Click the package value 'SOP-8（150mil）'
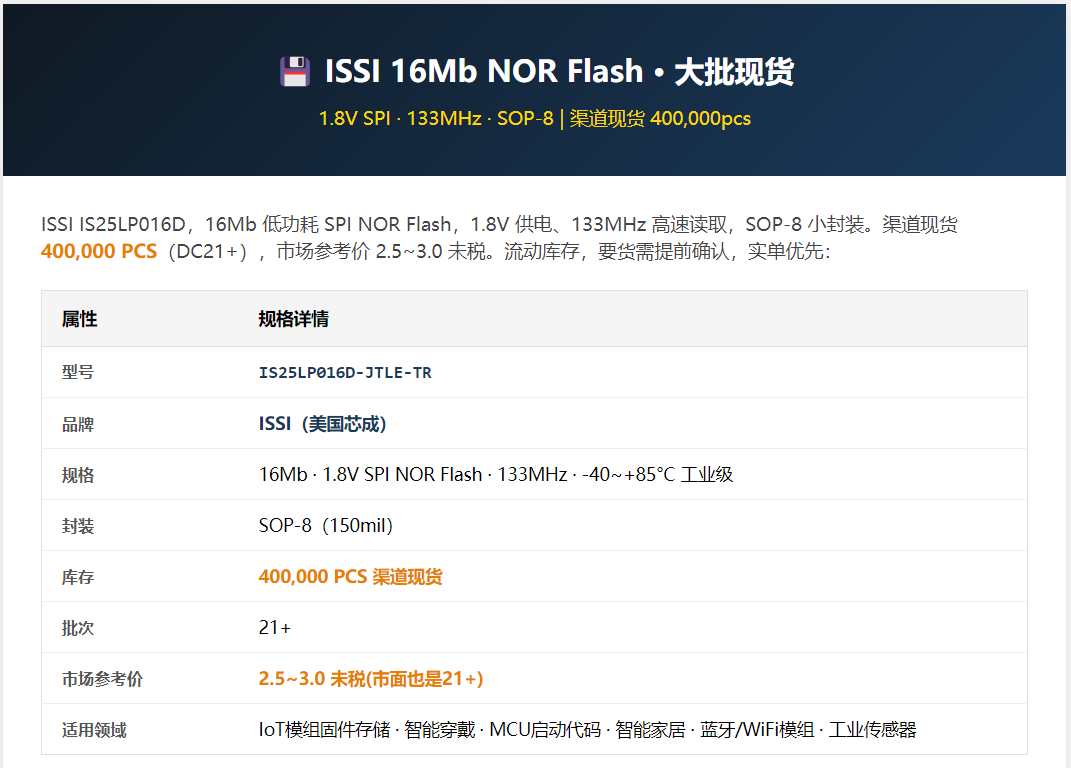Screen dimensions: 1071x768 pyautogui.click(x=326, y=526)
